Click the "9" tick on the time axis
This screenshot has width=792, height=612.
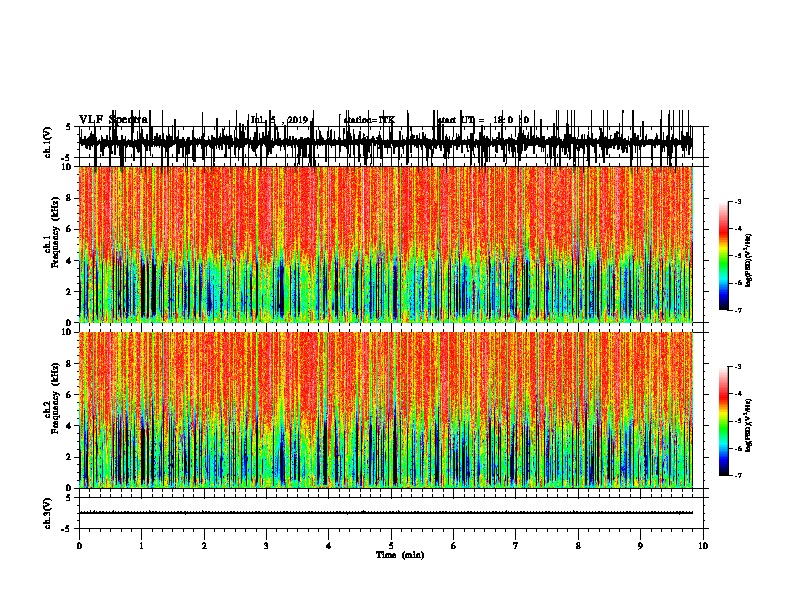[640, 546]
